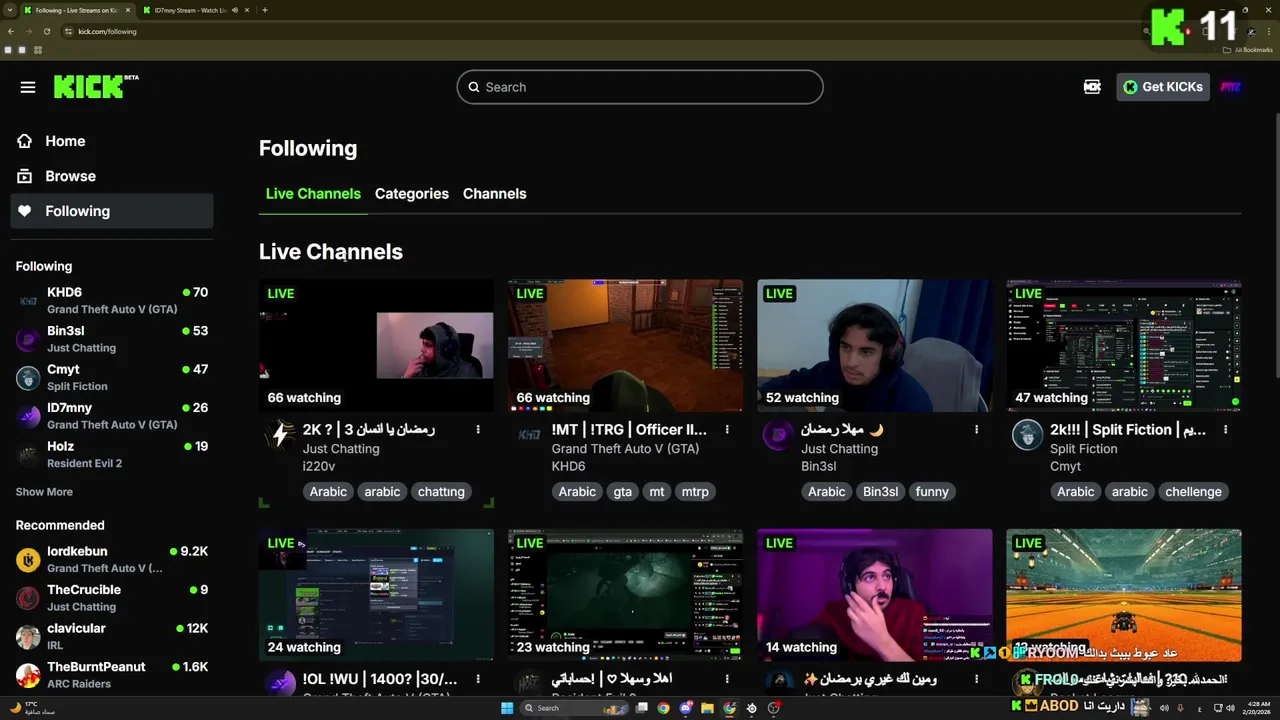This screenshot has height=720, width=1280.
Task: Open the Bin3sl stream thumbnail
Action: click(x=874, y=345)
